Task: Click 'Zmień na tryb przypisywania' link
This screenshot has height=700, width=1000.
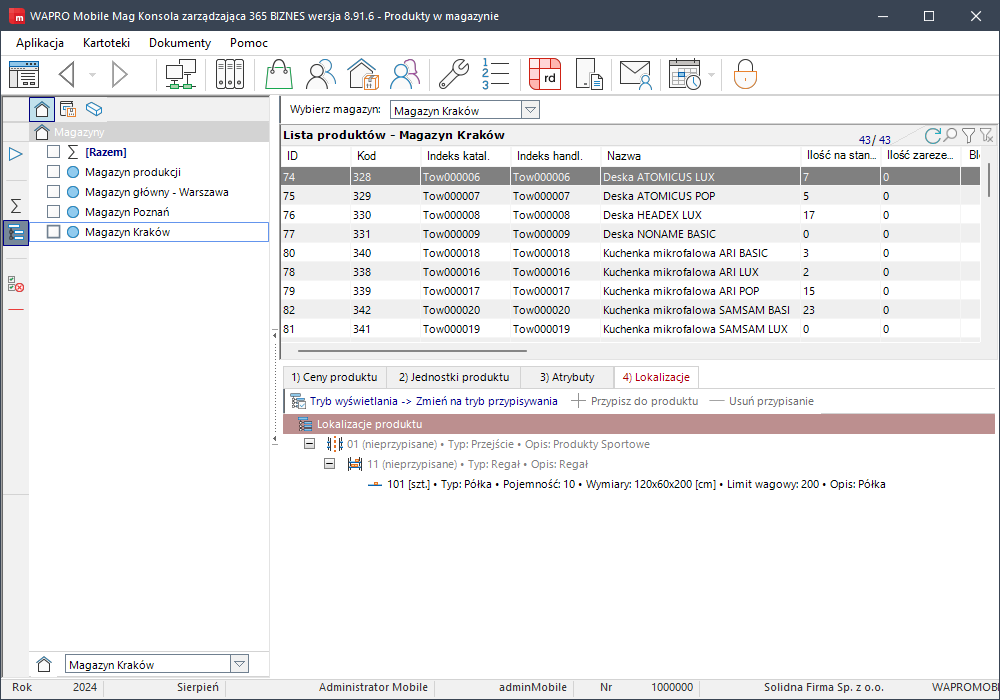Action: [487, 401]
